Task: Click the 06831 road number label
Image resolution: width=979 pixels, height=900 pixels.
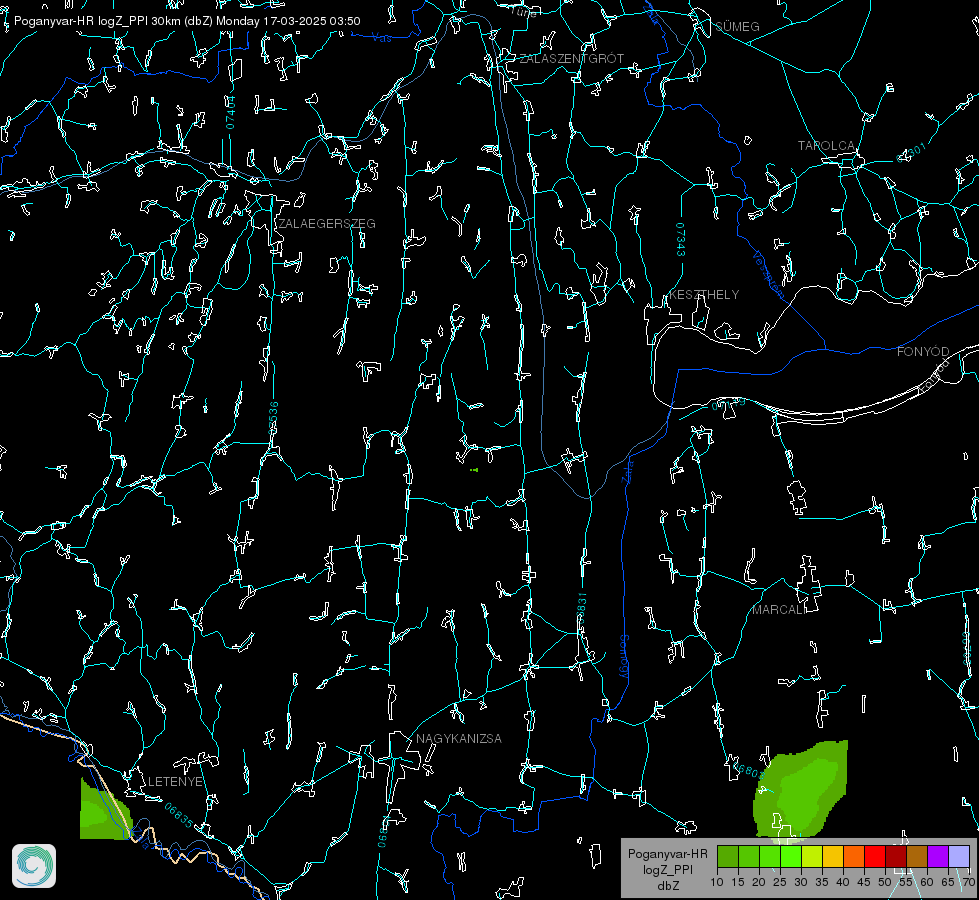Action: [x=581, y=609]
